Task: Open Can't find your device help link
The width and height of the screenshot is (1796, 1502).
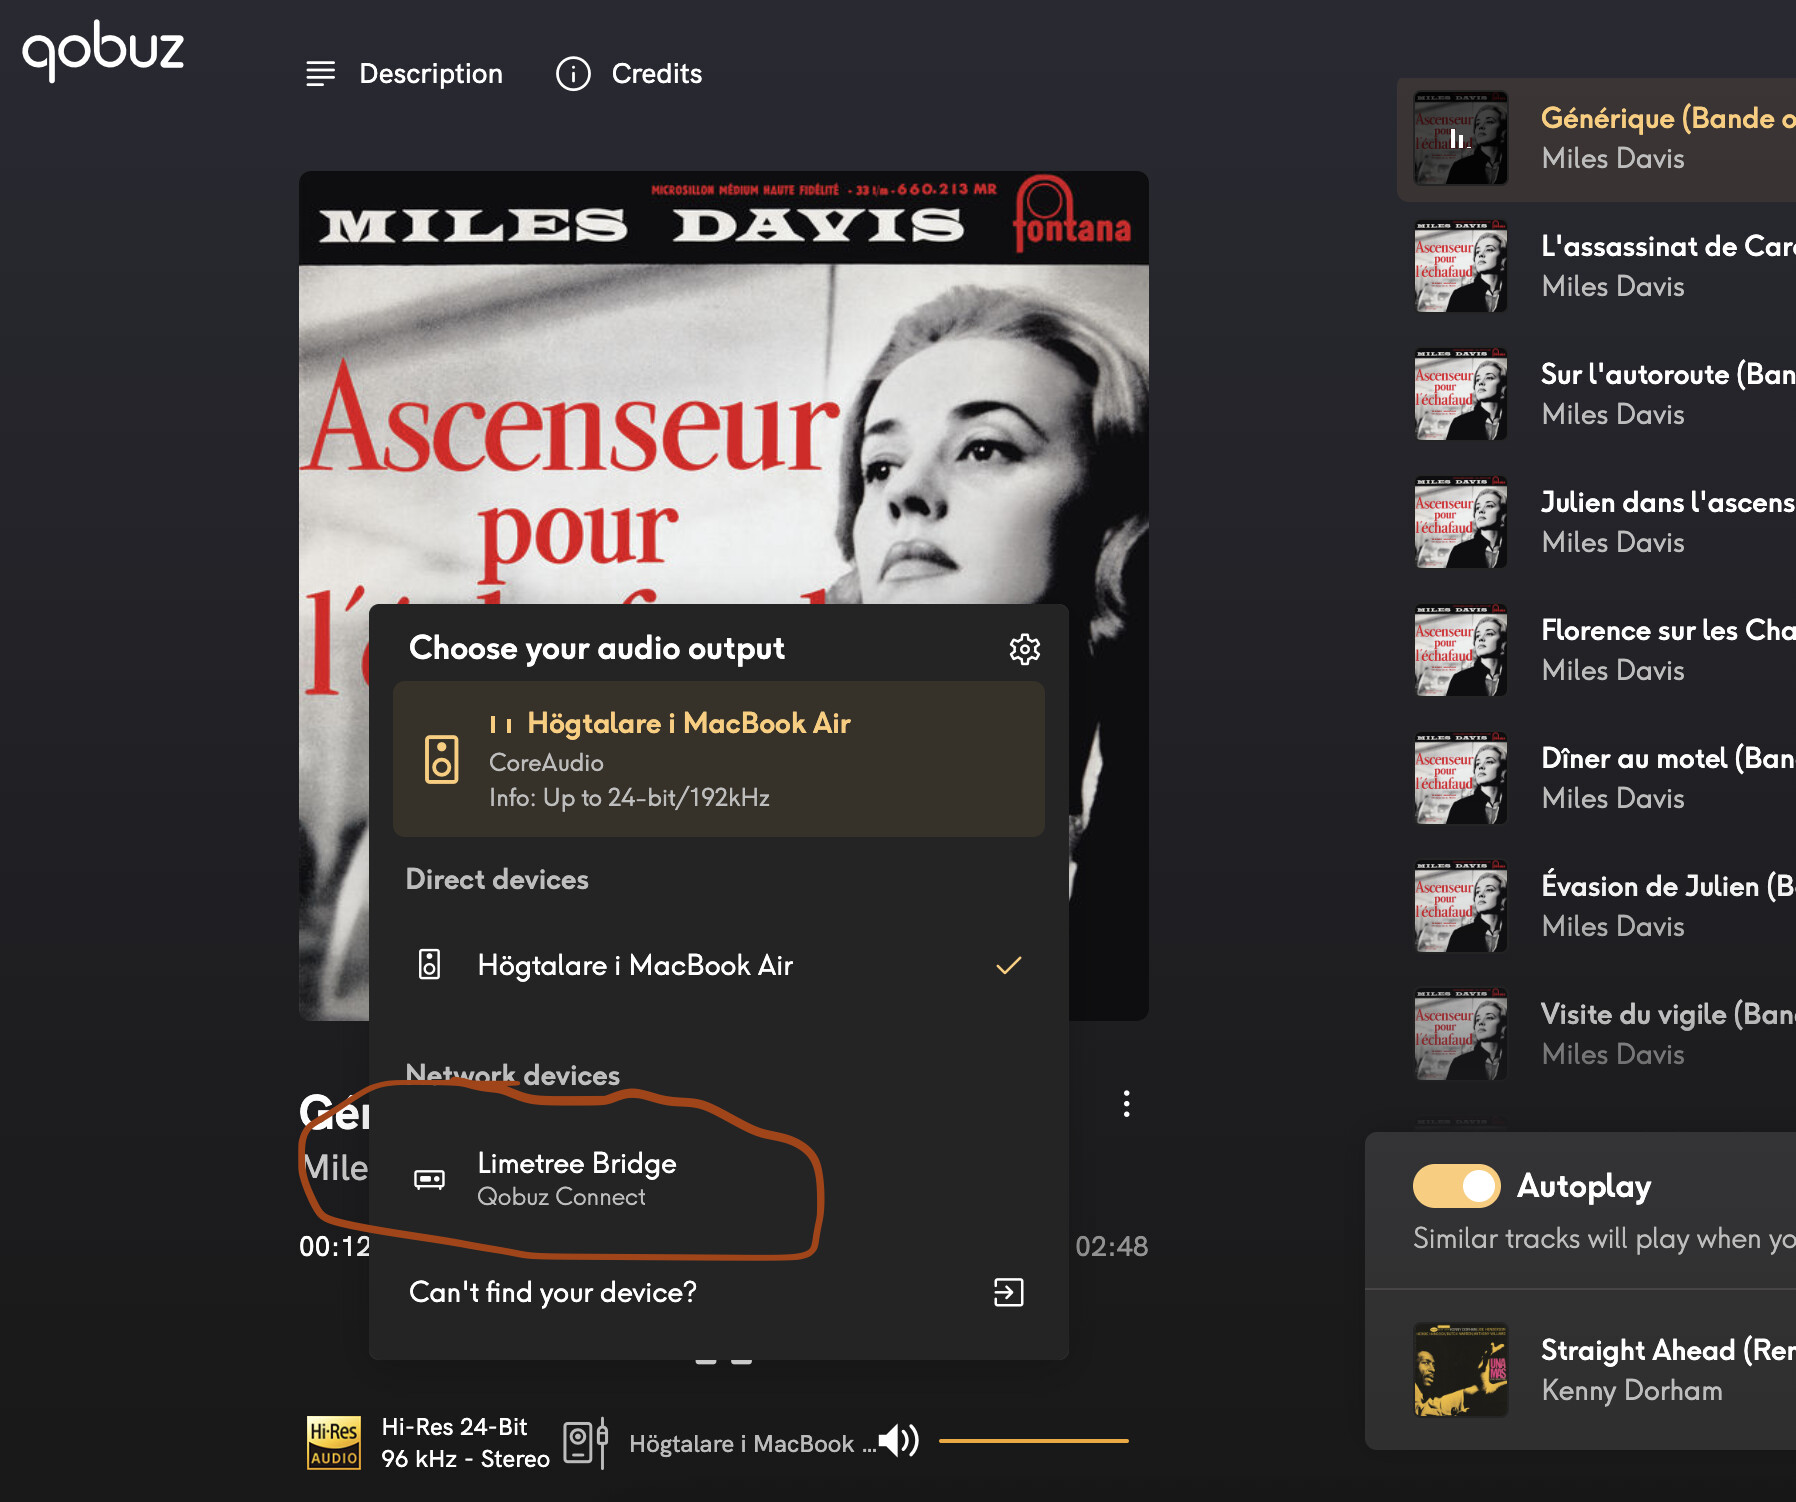Action: 553,1292
